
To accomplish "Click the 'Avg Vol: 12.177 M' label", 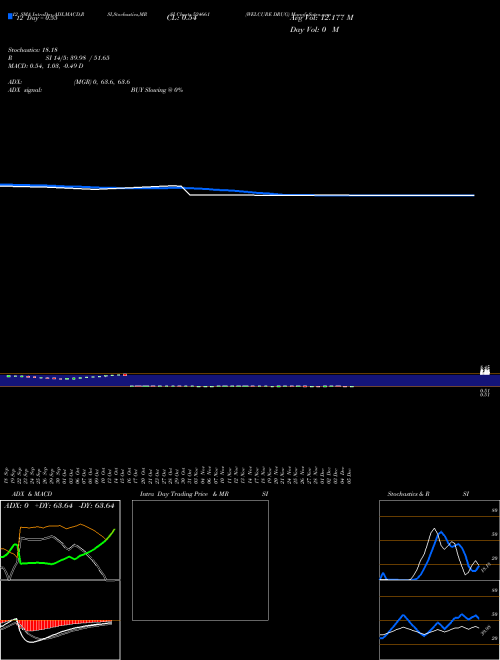I will [x=322, y=18].
